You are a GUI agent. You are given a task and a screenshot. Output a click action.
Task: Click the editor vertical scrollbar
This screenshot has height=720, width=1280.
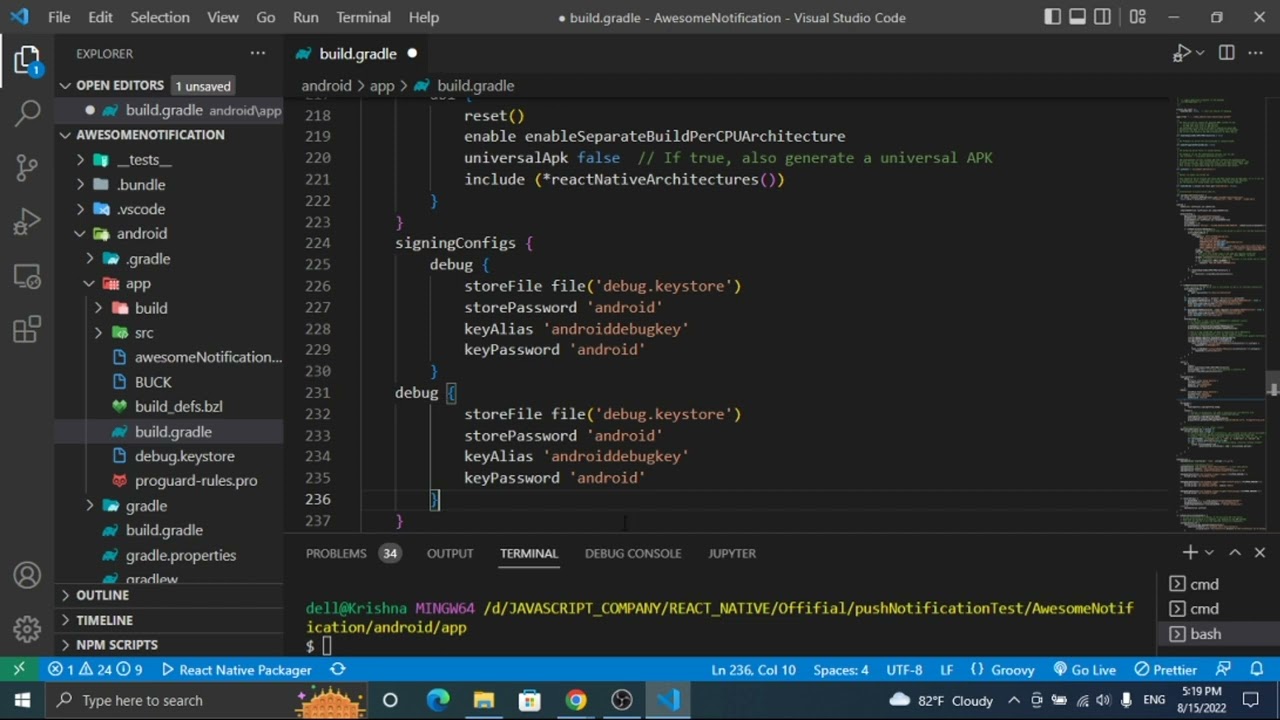[x=1273, y=384]
